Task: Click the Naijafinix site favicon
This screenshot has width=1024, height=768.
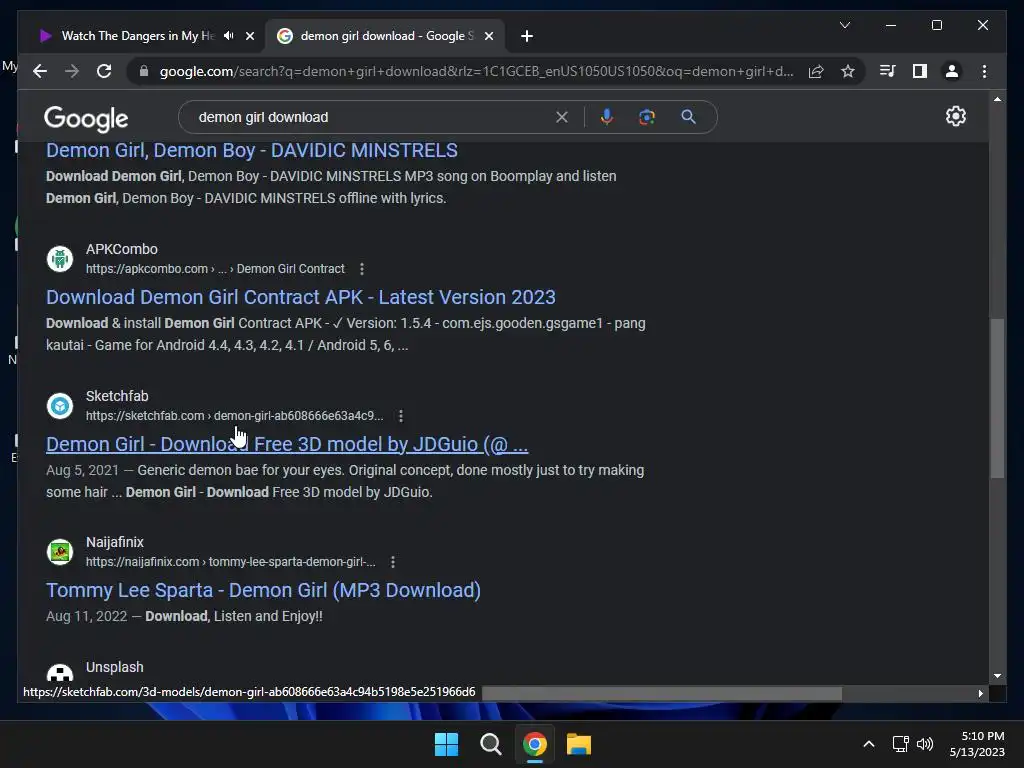Action: 60,552
